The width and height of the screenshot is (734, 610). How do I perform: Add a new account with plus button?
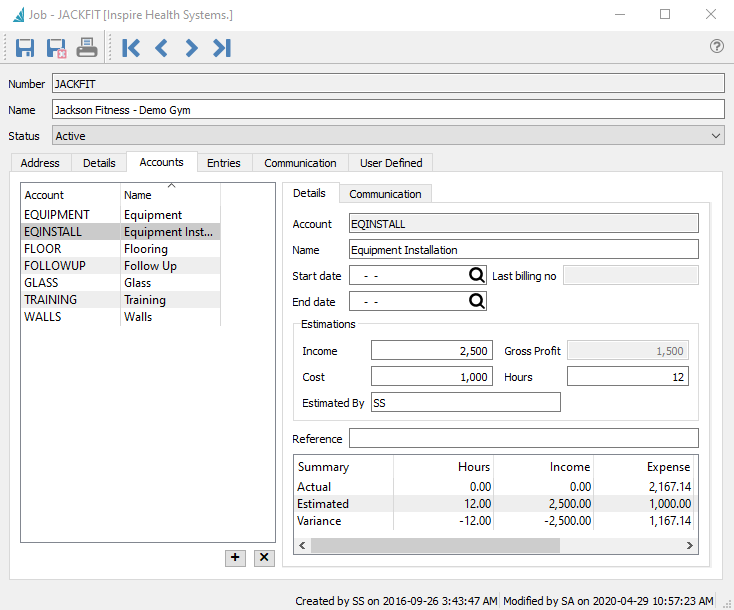236,558
